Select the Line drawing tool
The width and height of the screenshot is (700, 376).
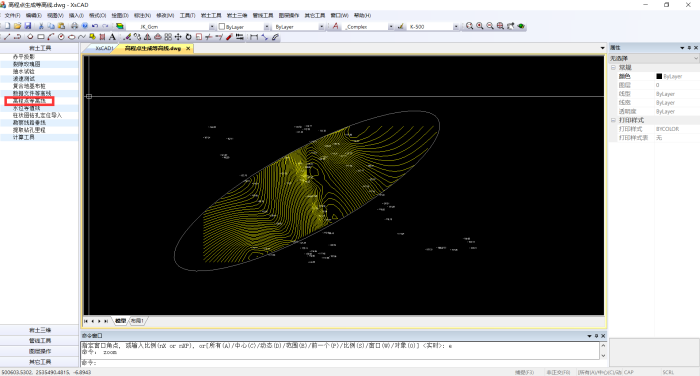[7, 37]
